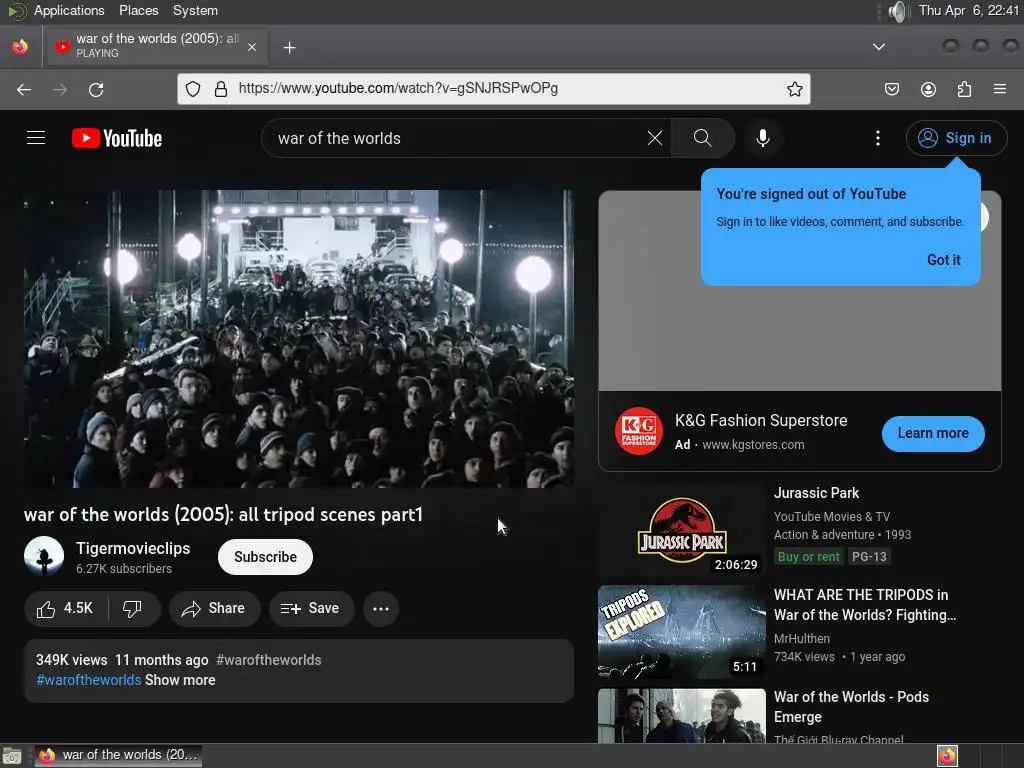Open the YouTube hamburger guide menu
The width and height of the screenshot is (1024, 768).
(36, 138)
